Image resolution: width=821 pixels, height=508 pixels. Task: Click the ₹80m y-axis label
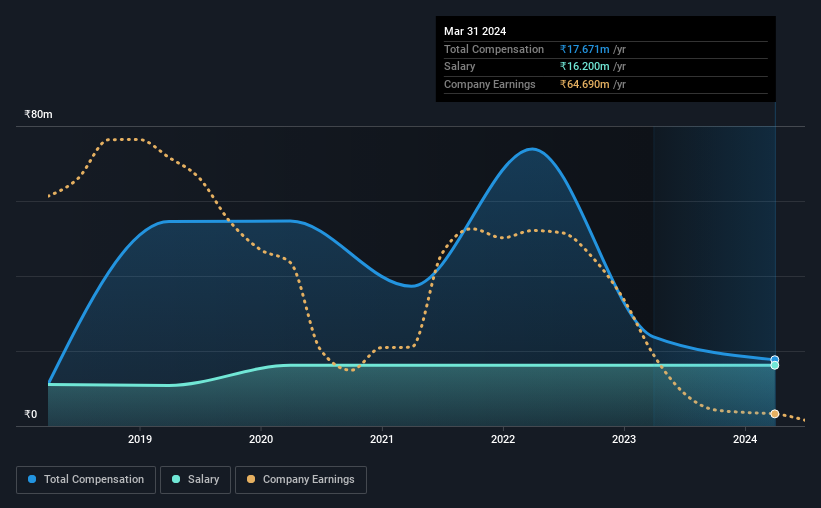[38, 114]
